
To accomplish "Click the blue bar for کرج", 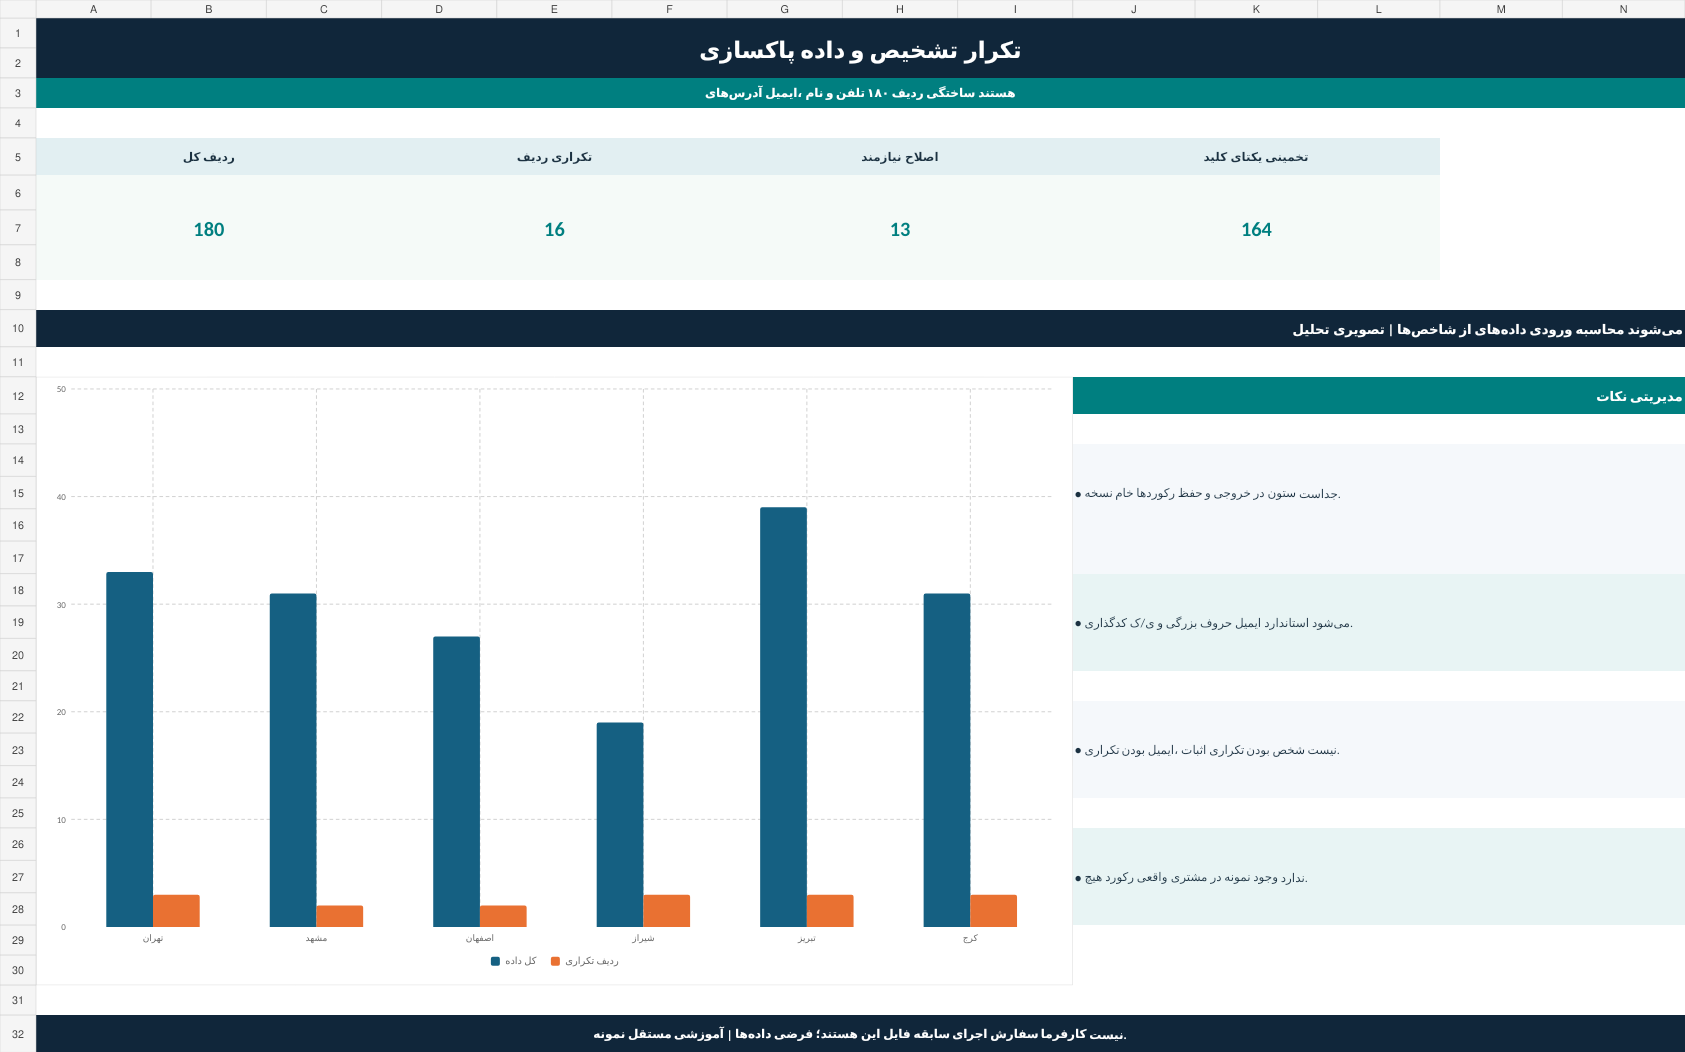I will coord(947,760).
